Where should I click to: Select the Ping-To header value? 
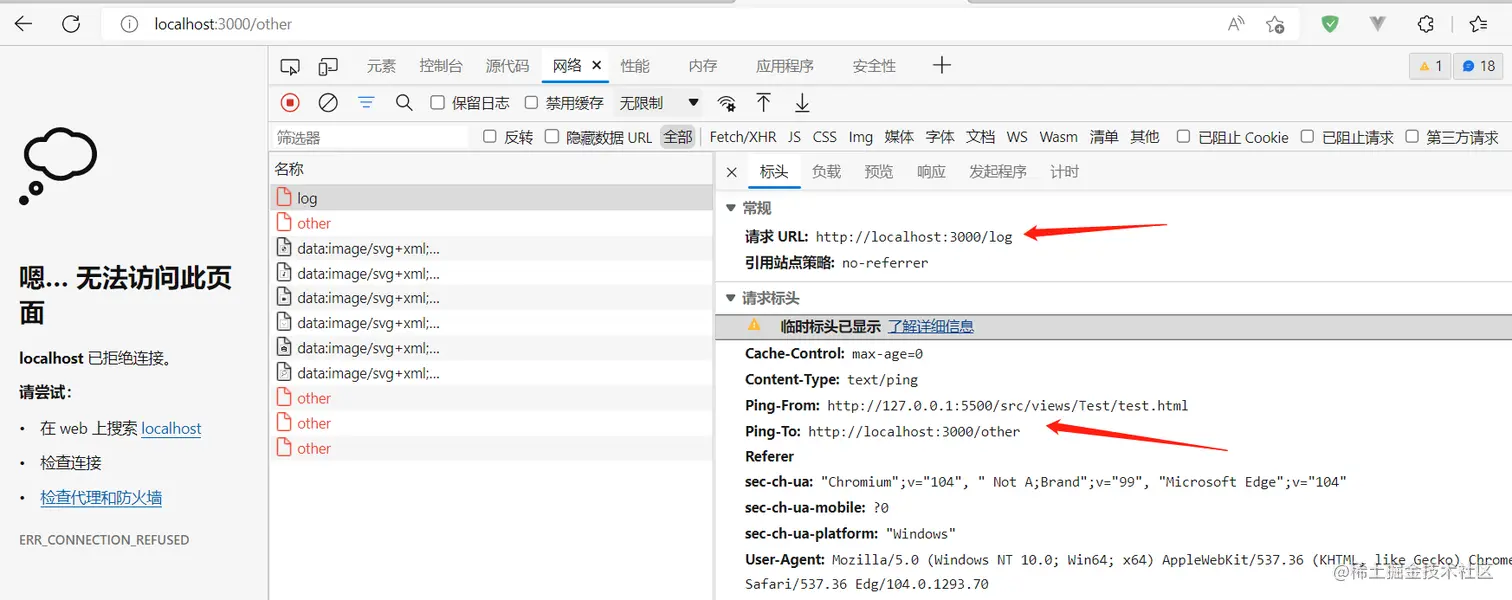point(914,432)
